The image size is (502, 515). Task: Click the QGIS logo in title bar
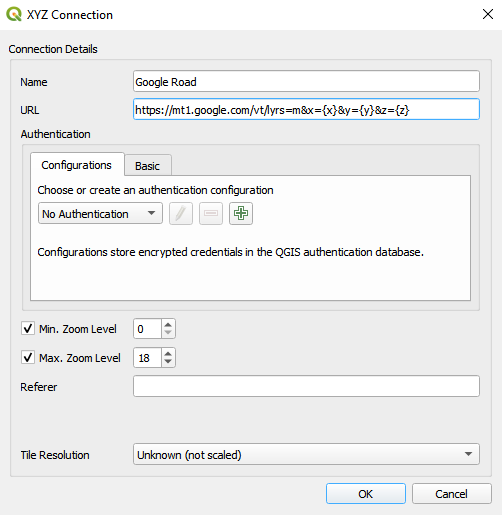pos(14,14)
